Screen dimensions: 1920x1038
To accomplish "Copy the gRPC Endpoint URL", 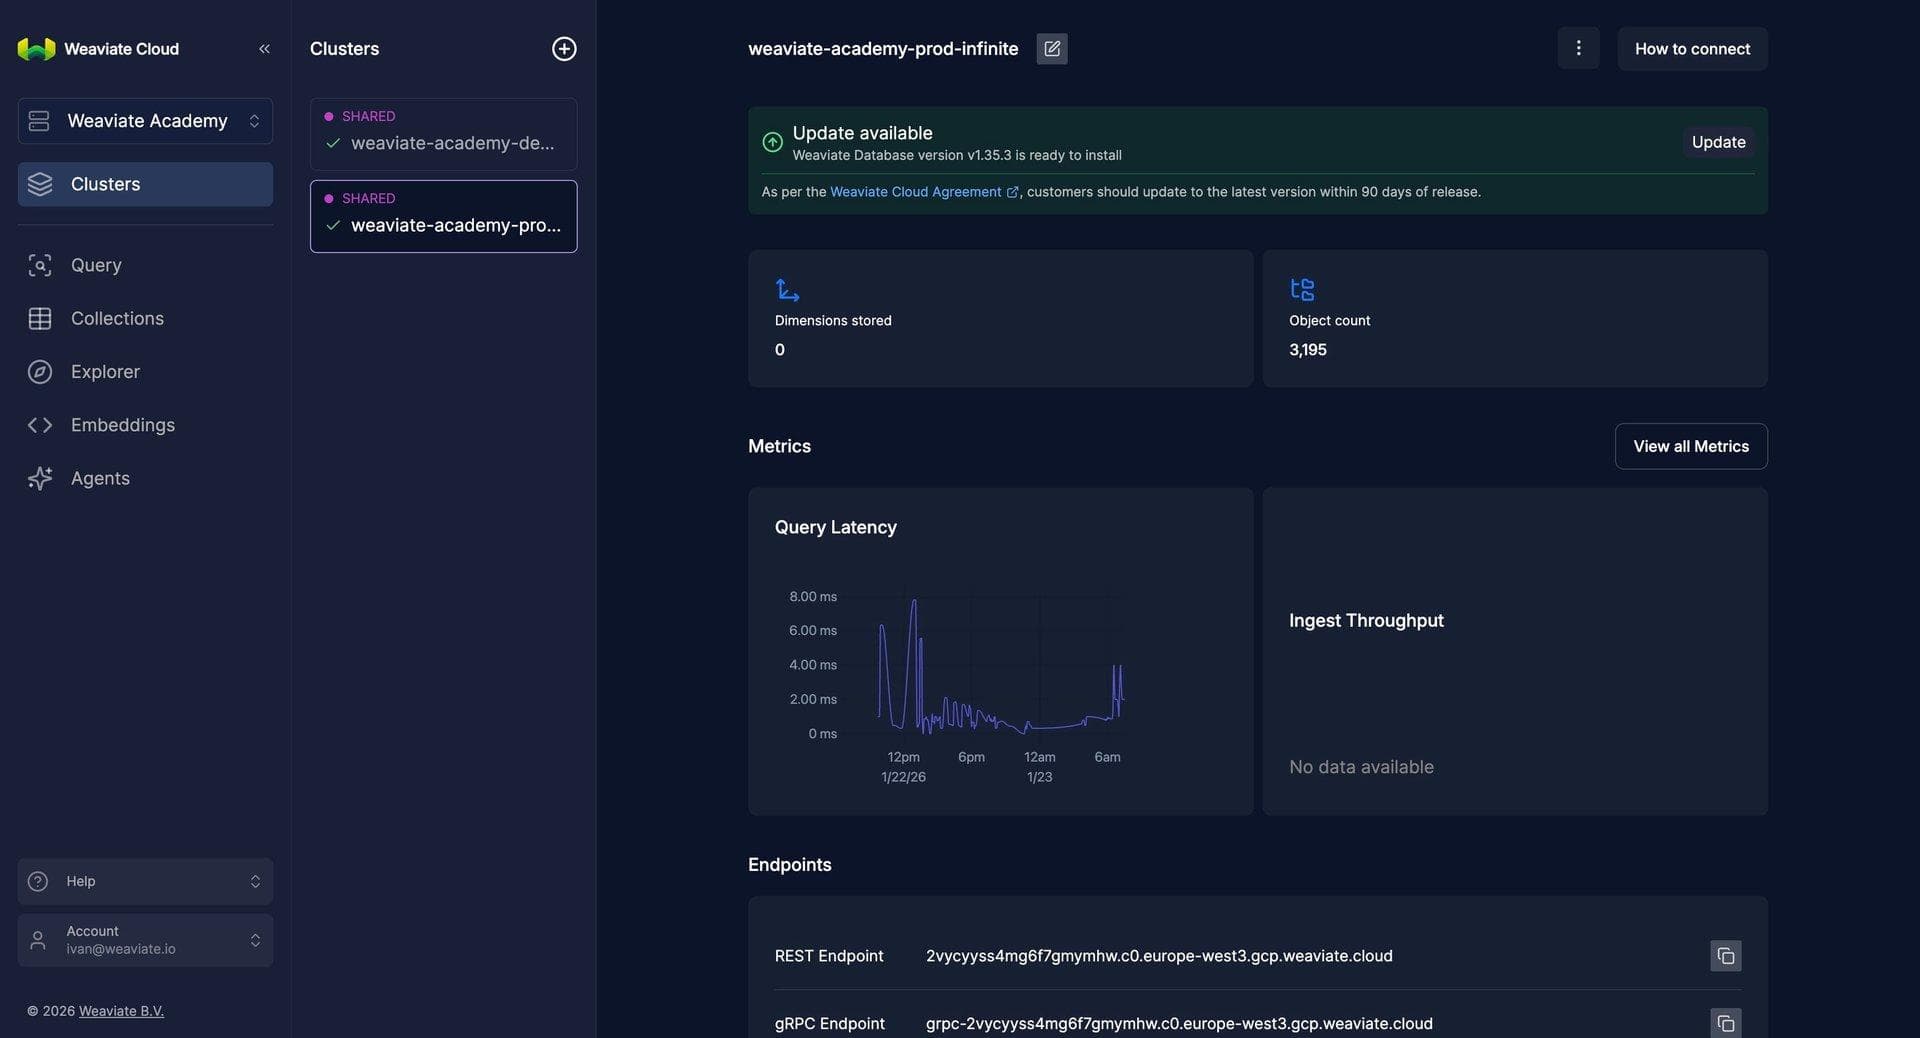I will [1725, 1023].
